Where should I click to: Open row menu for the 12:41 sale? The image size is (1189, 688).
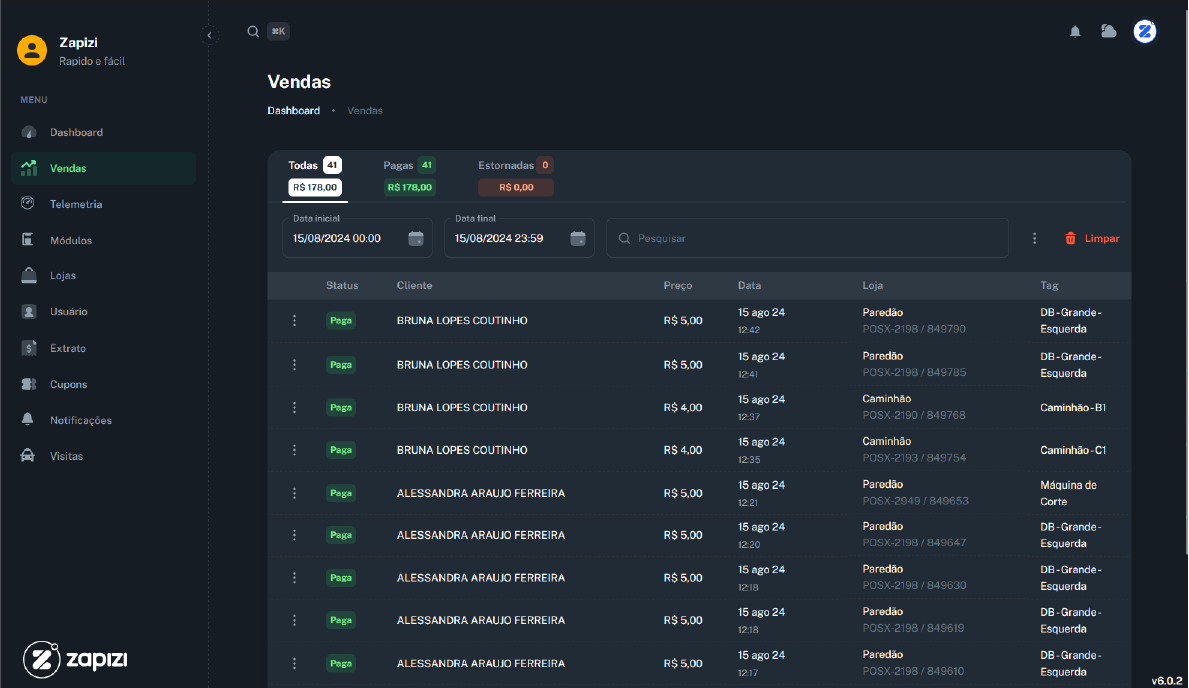coord(294,365)
